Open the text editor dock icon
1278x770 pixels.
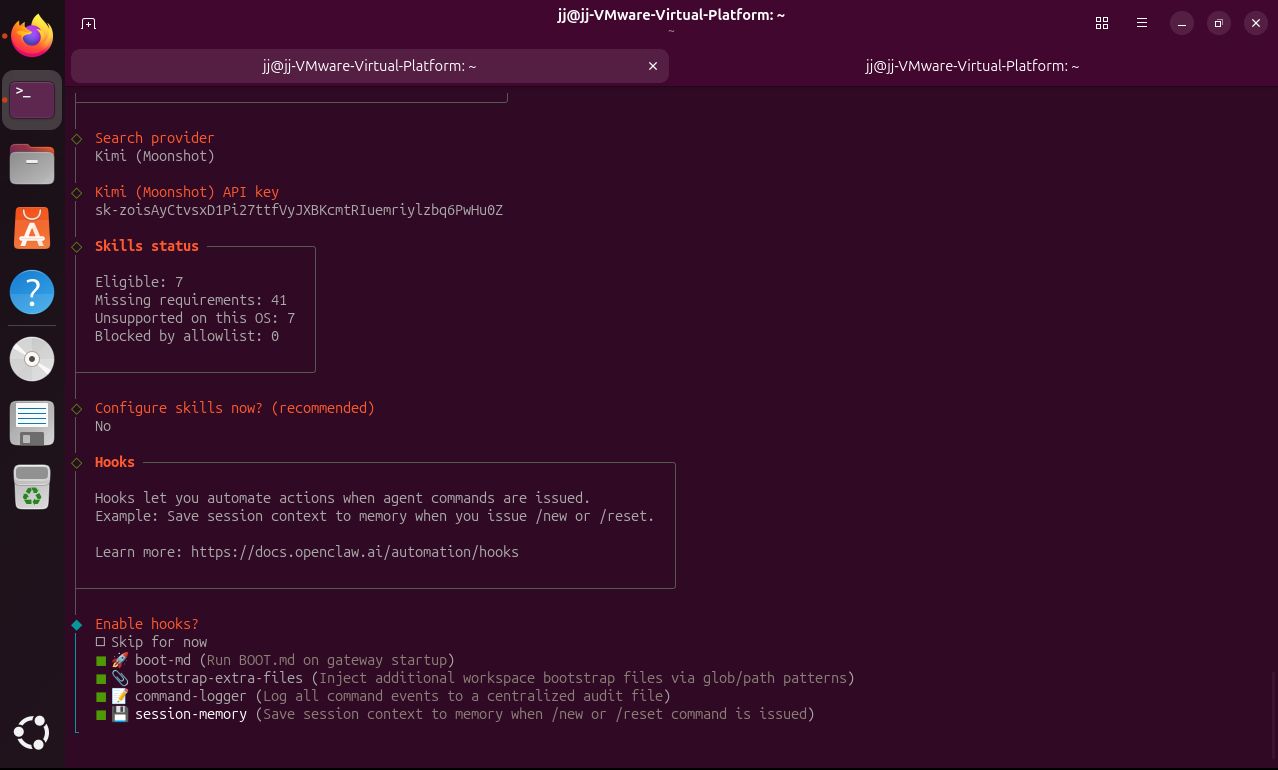(x=32, y=422)
